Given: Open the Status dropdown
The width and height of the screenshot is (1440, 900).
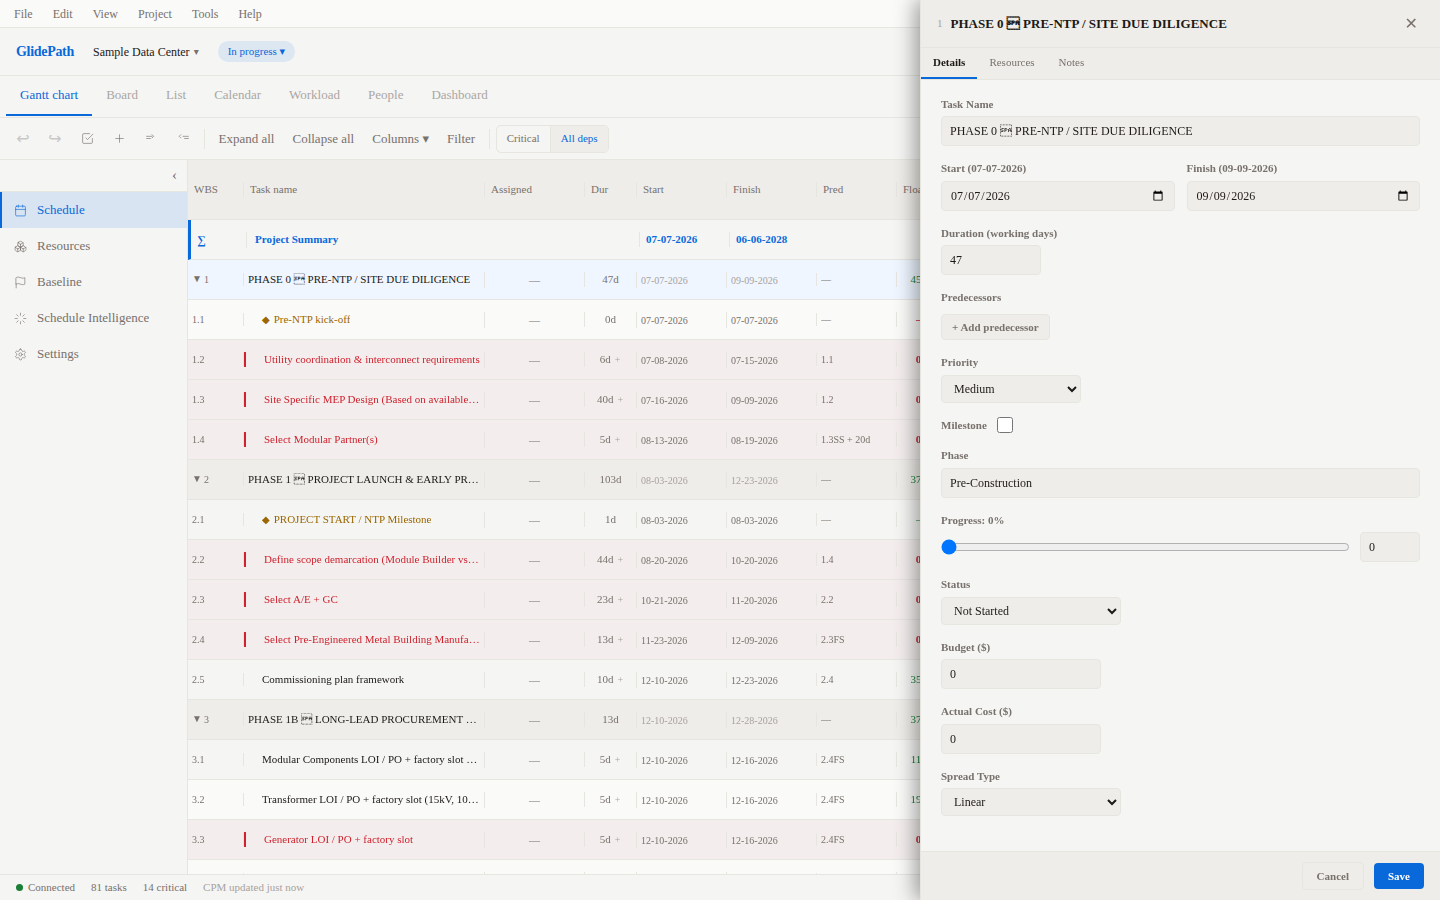Looking at the screenshot, I should pos(1031,611).
